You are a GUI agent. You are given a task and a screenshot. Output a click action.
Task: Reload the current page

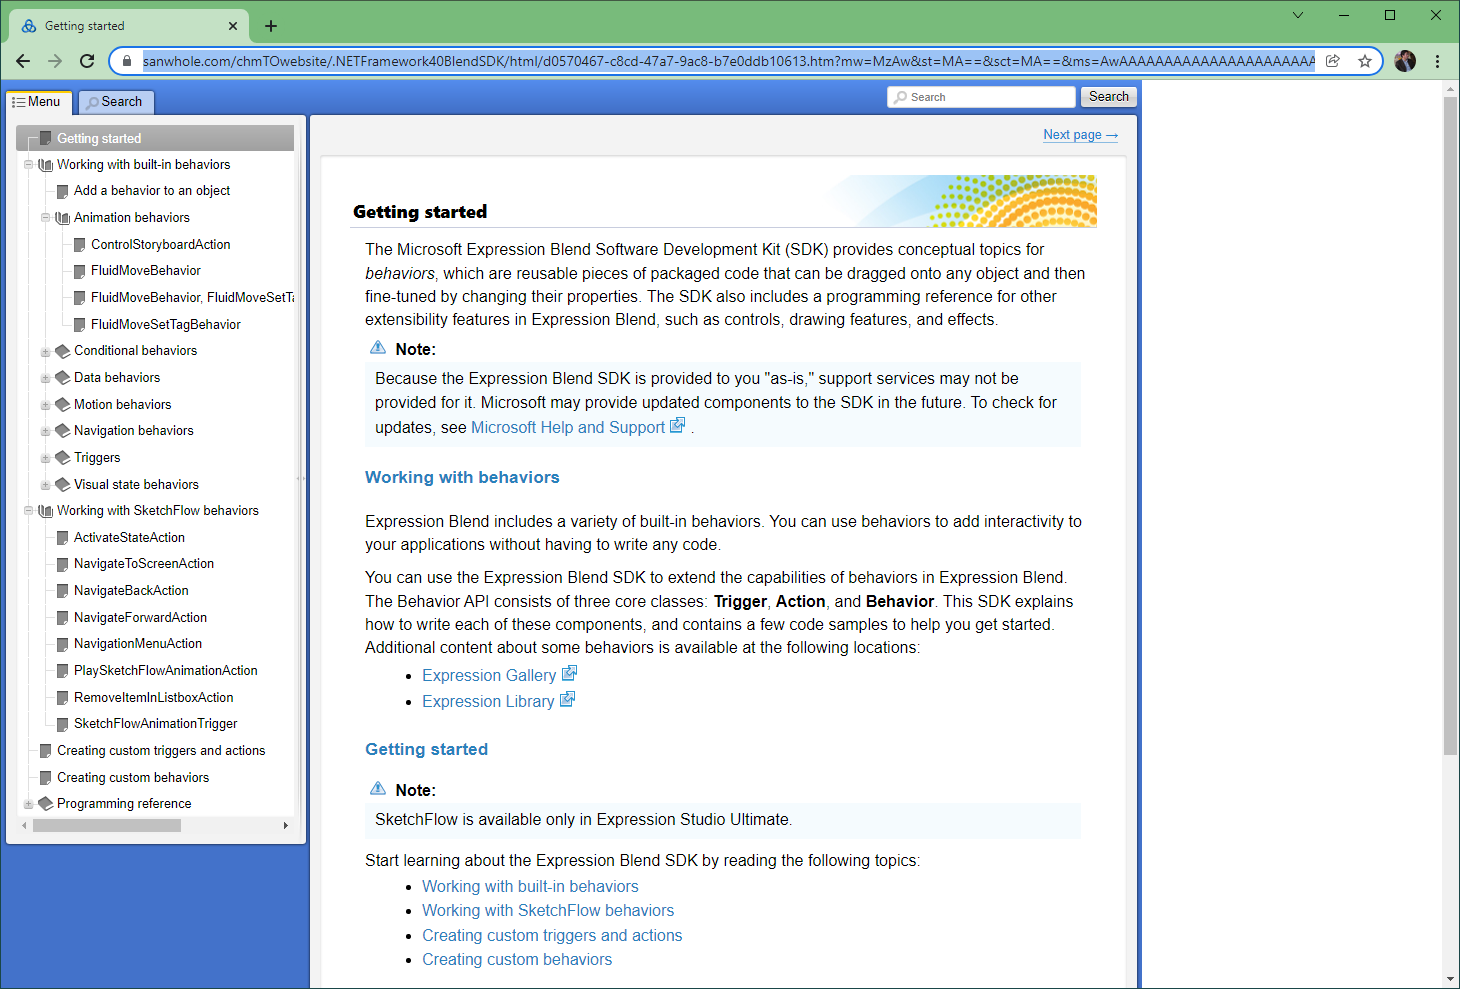[87, 61]
